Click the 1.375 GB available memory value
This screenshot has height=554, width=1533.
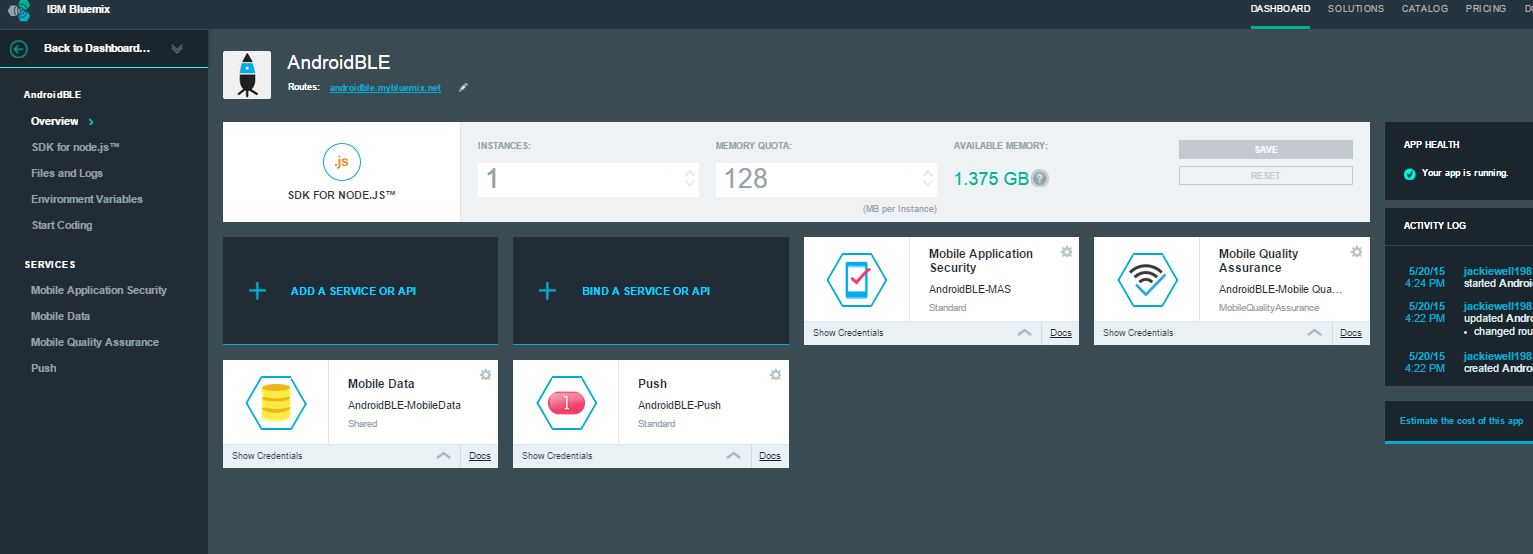click(x=991, y=179)
